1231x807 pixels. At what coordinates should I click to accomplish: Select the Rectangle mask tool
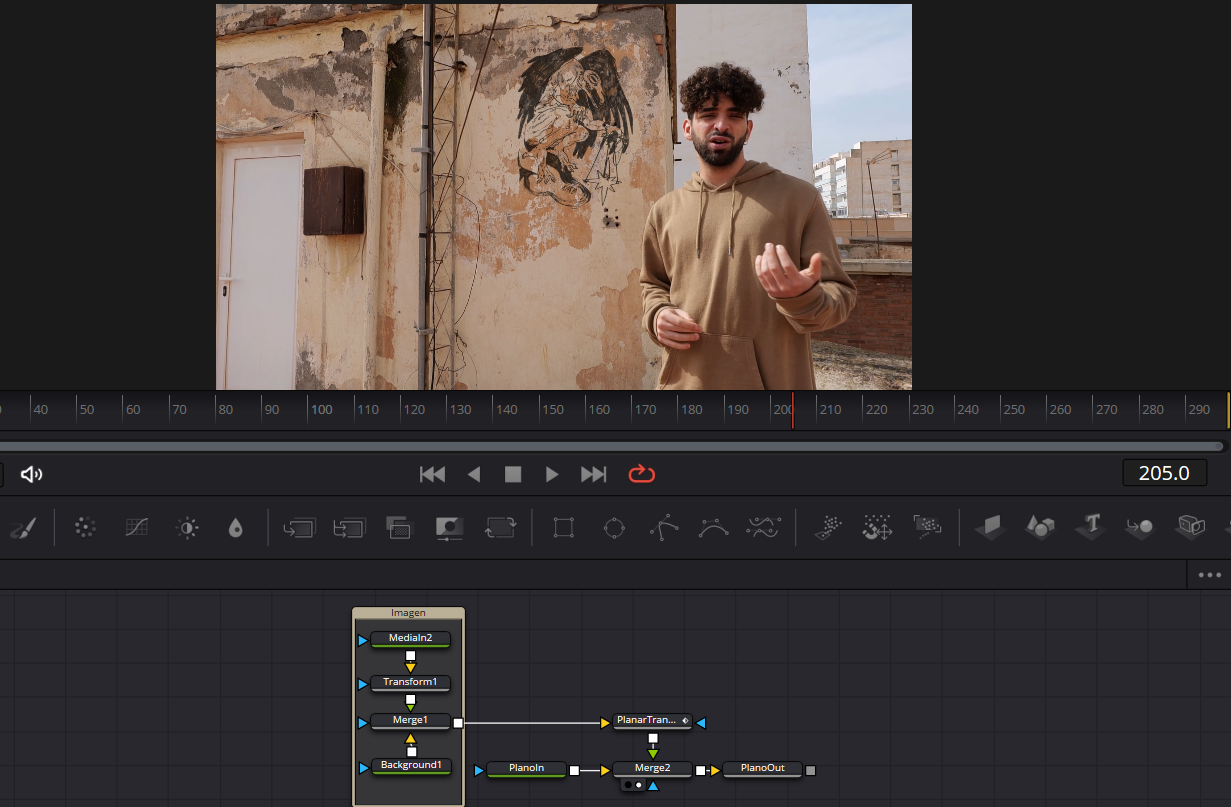563,527
